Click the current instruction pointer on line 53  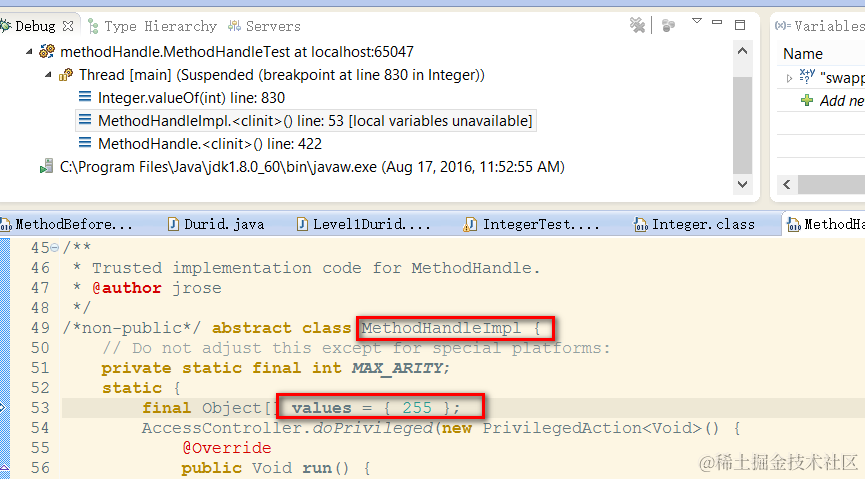[x=3, y=408]
